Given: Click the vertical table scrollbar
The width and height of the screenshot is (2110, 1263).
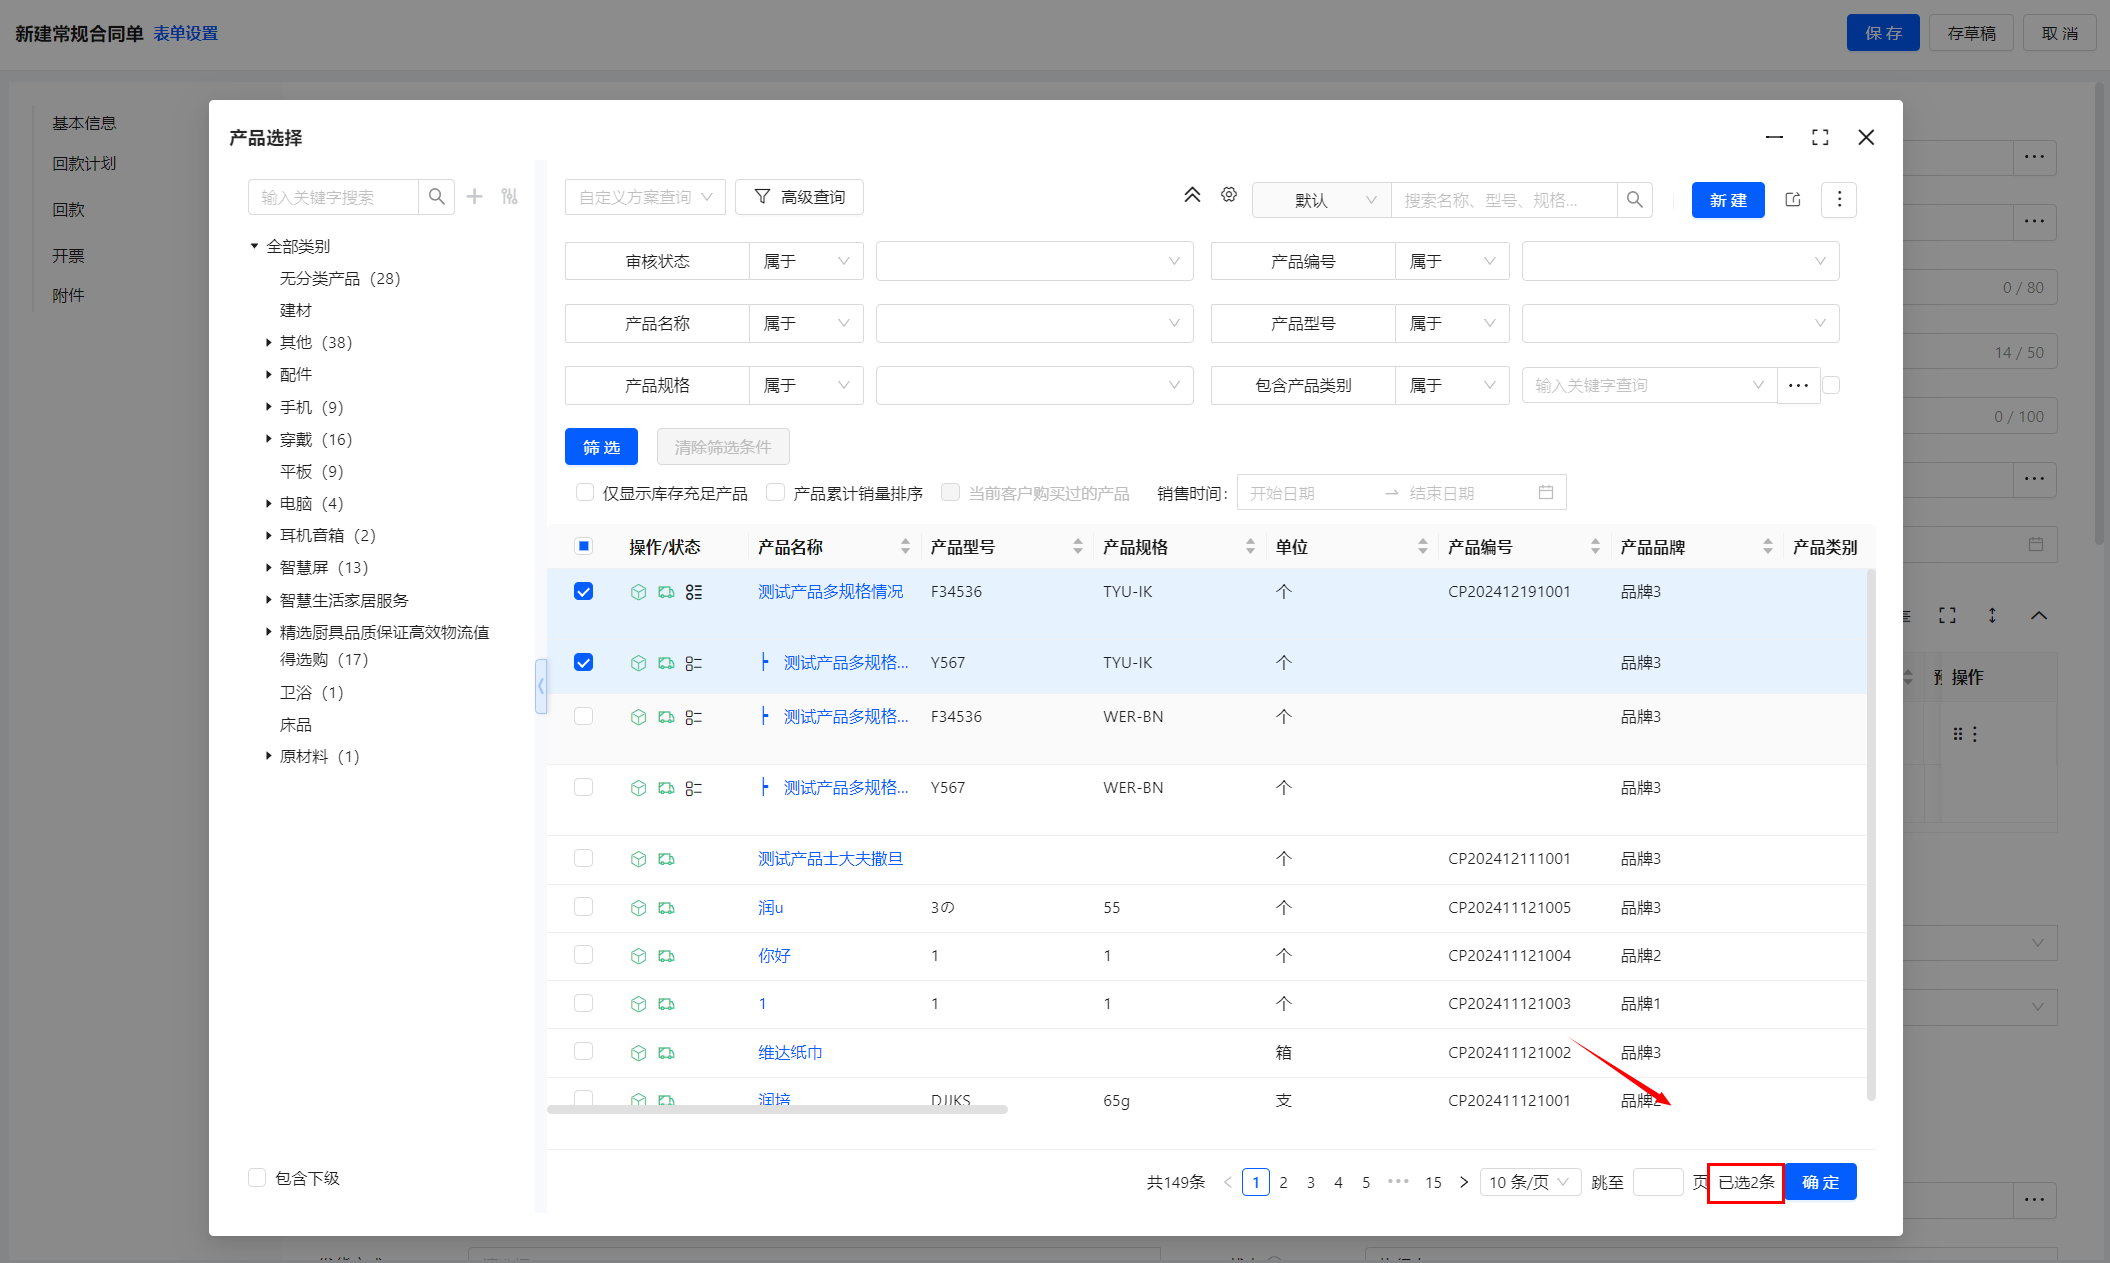Looking at the screenshot, I should click(1870, 835).
